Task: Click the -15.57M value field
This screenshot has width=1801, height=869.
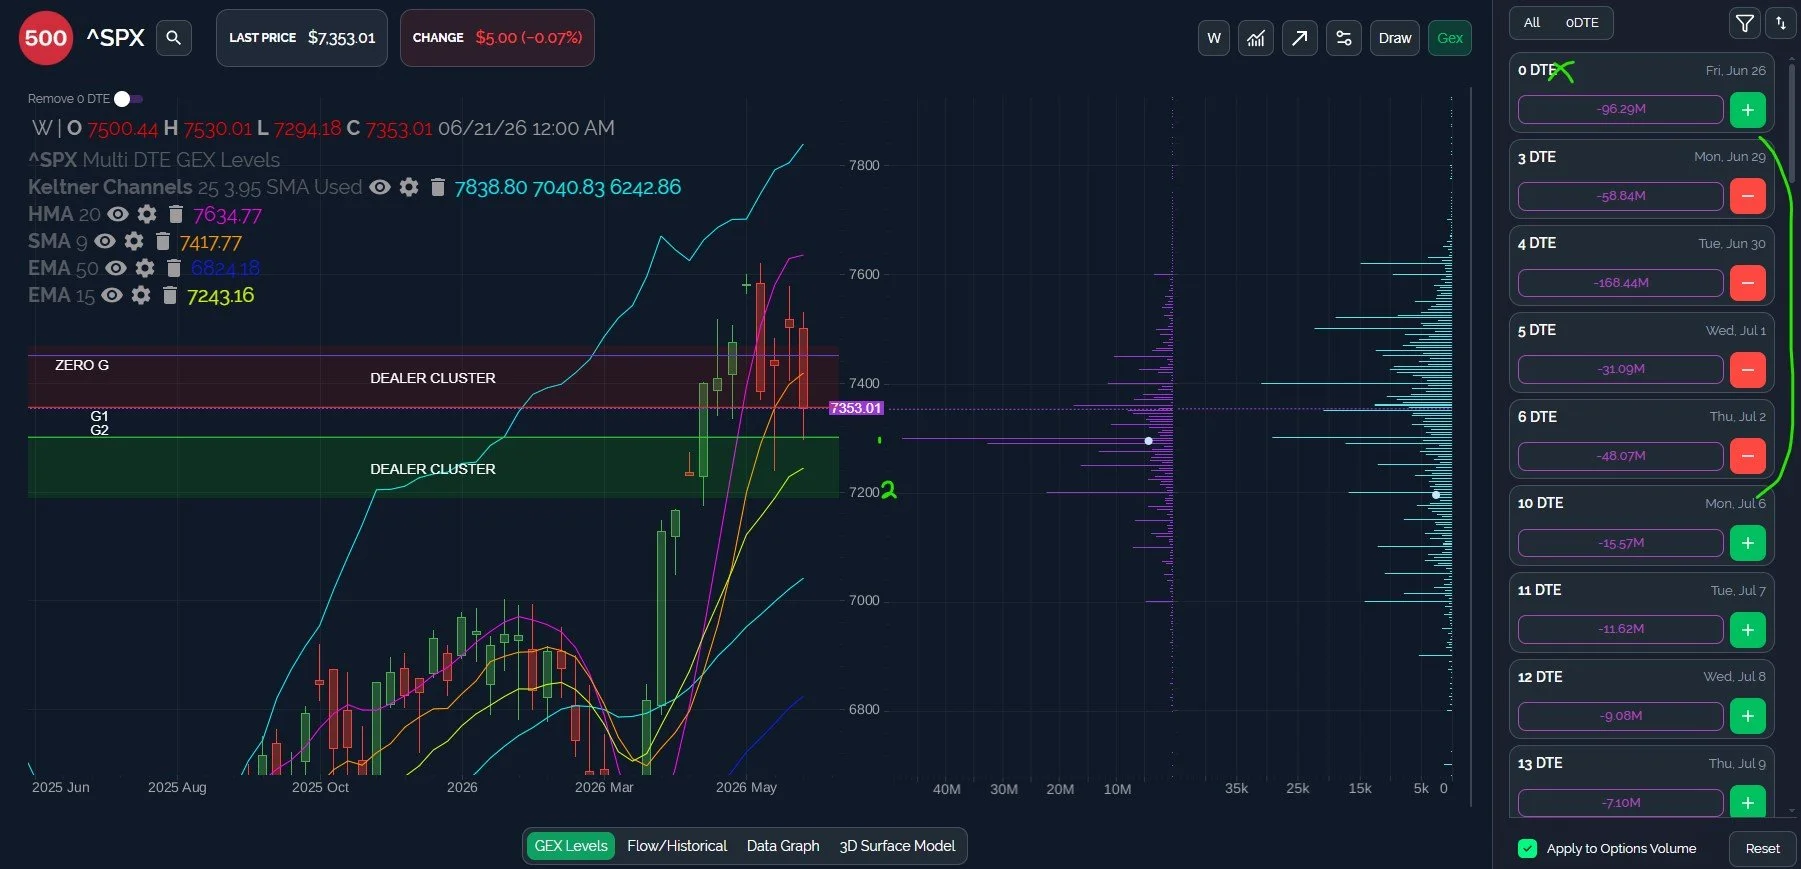Action: click(x=1621, y=543)
